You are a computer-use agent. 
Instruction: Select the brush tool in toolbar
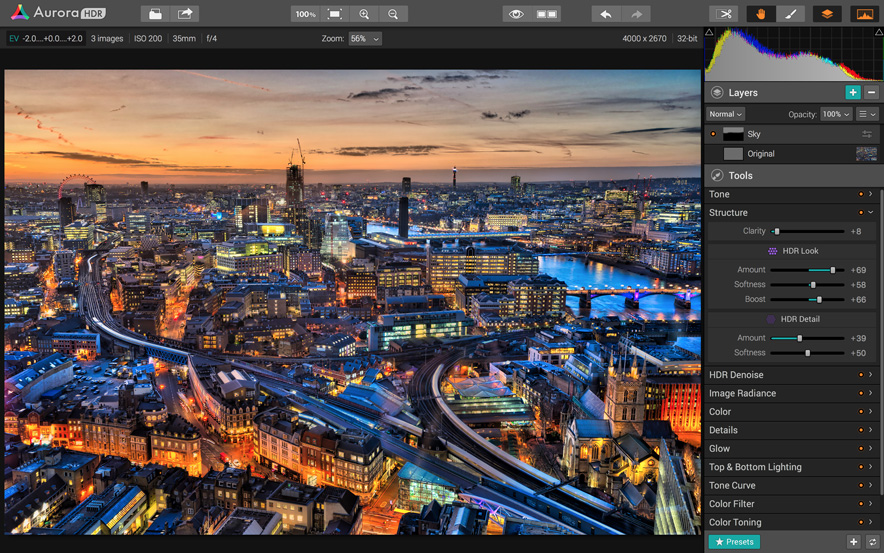coord(790,14)
